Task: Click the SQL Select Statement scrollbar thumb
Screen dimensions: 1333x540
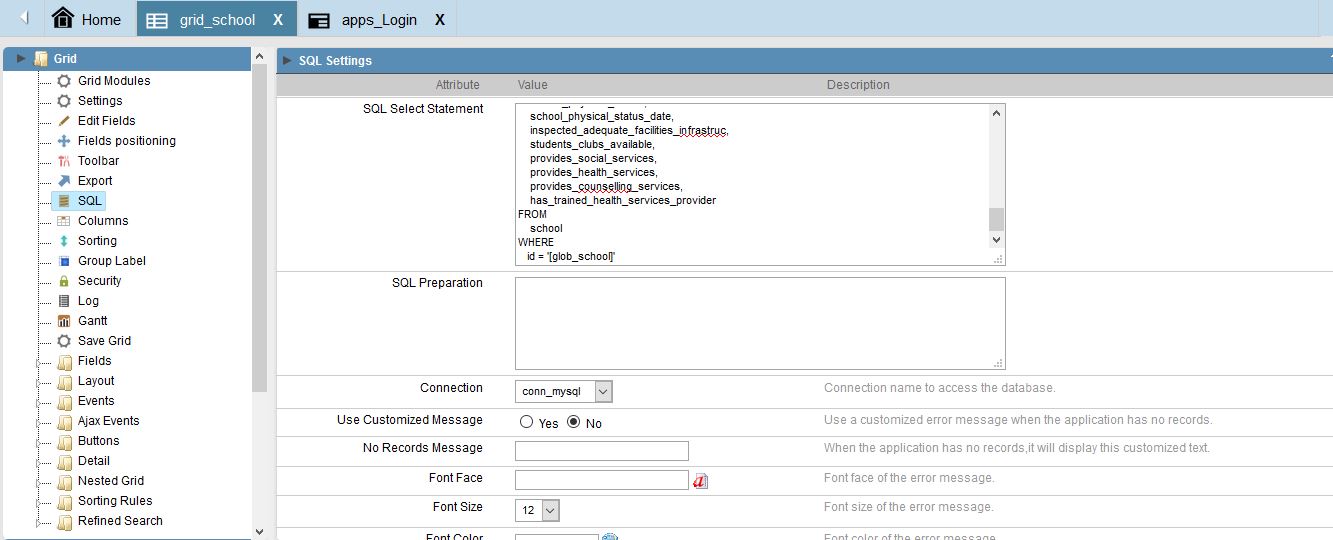Action: pyautogui.click(x=996, y=219)
